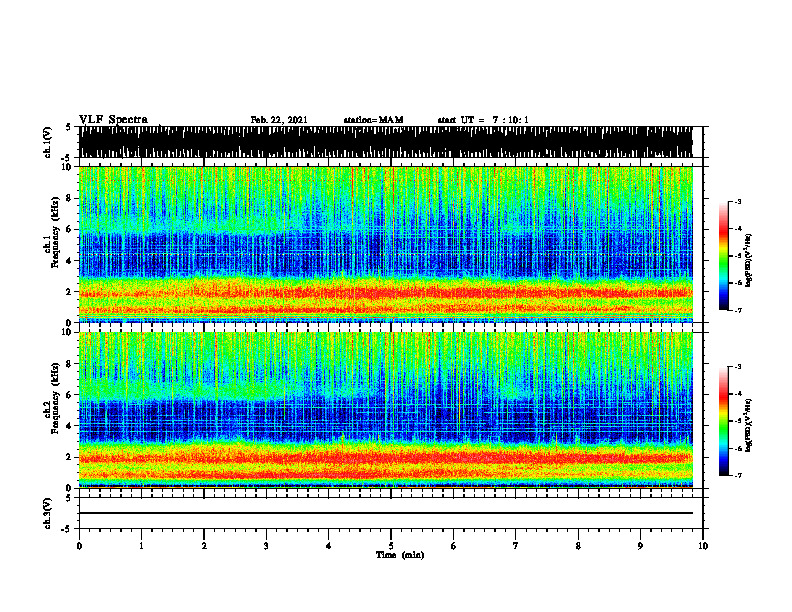Select the date text "Feb. 22, 2021"
Viewport: 792px width, 612px height.
[279, 120]
